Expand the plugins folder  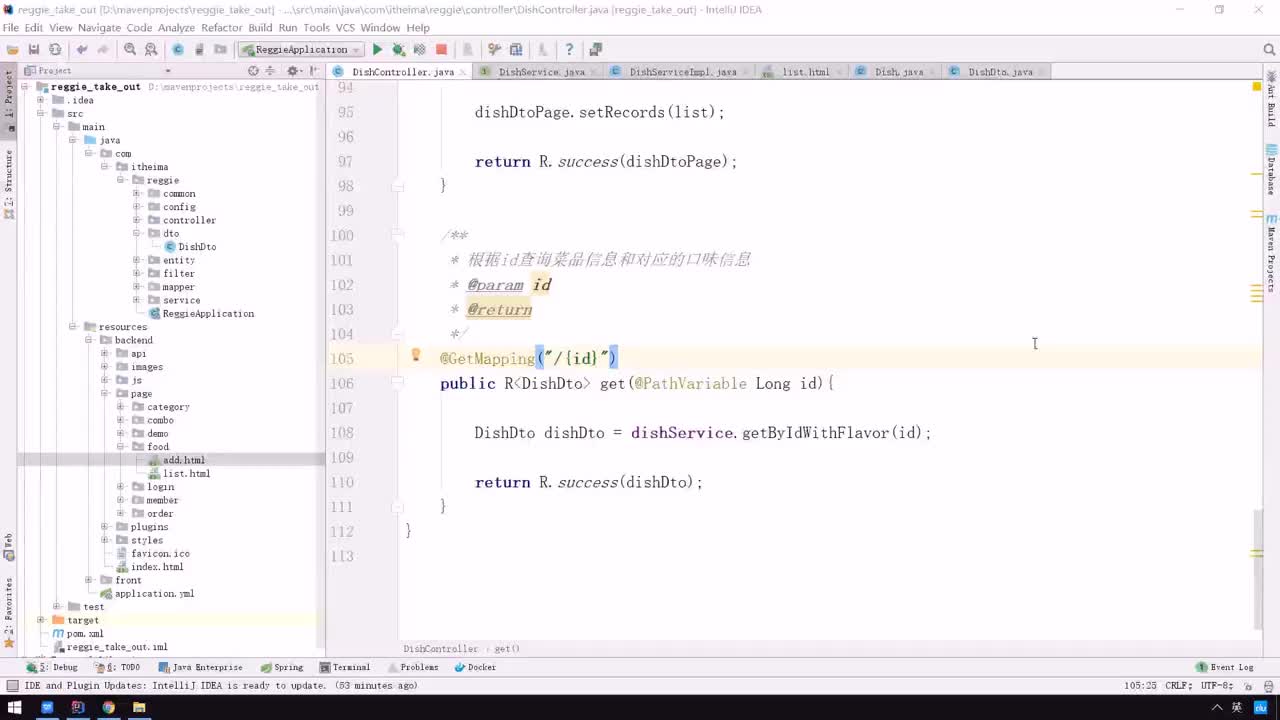[x=105, y=527]
